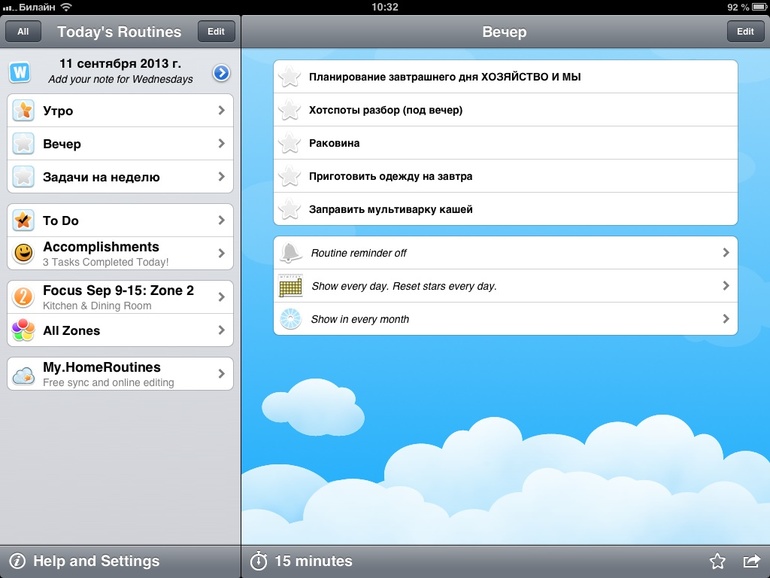Star the Раковина task

coord(289,143)
